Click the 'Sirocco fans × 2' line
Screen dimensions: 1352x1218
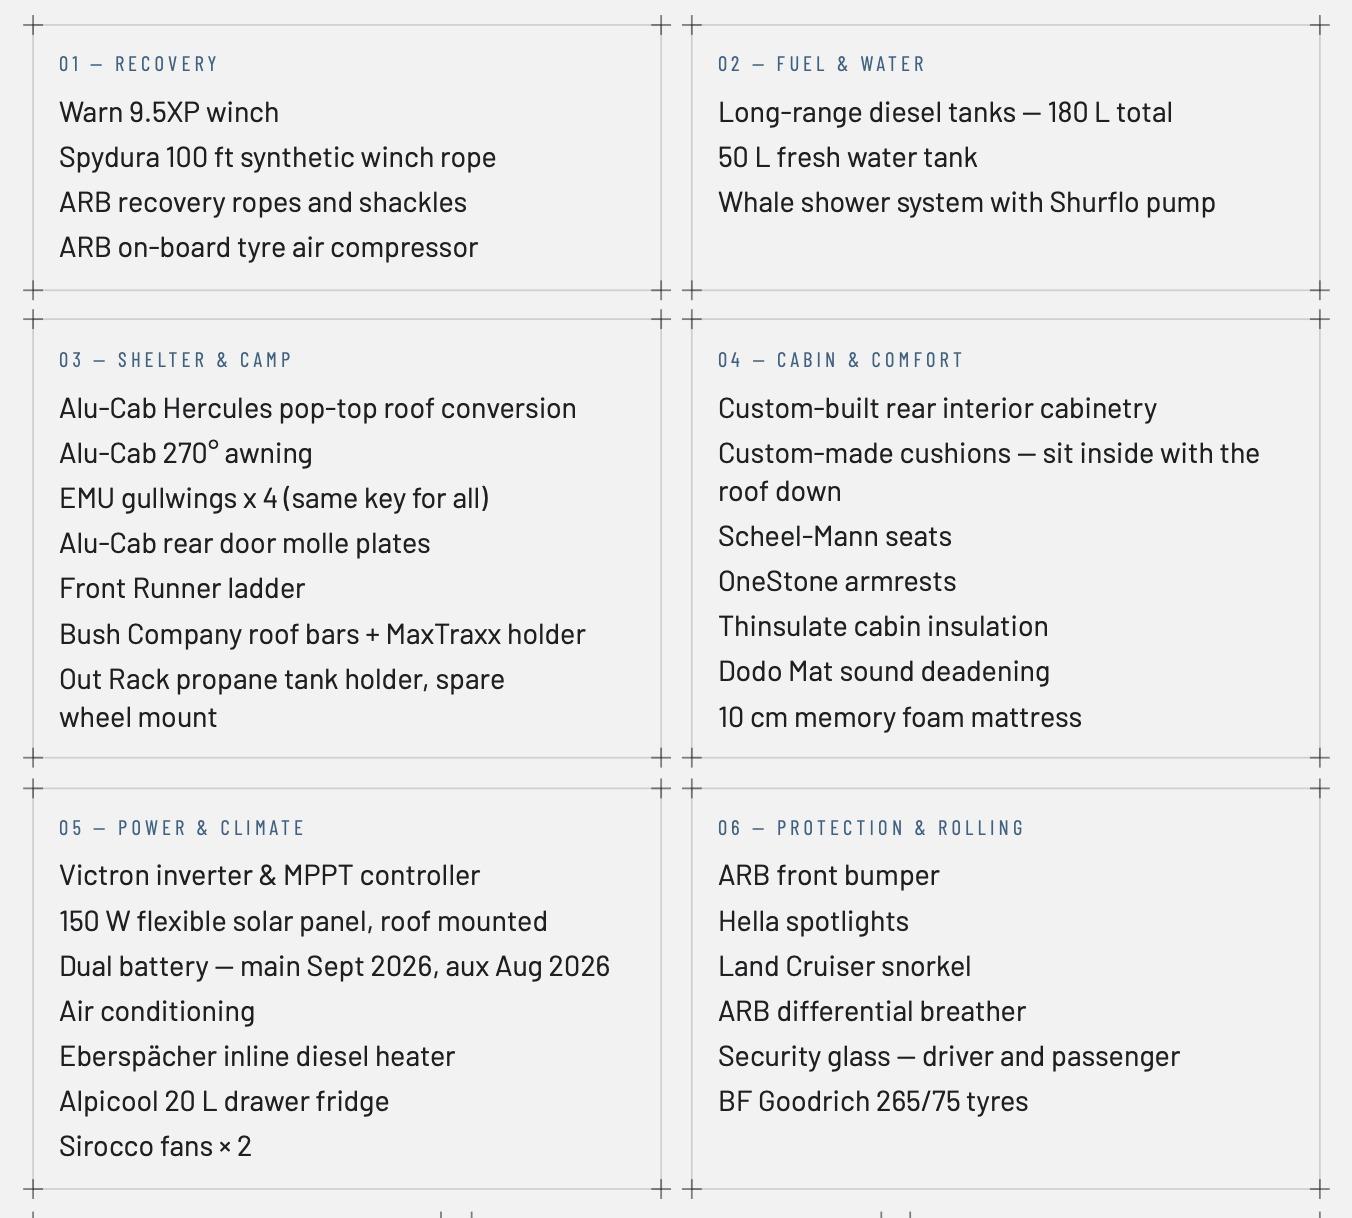coord(155,1147)
